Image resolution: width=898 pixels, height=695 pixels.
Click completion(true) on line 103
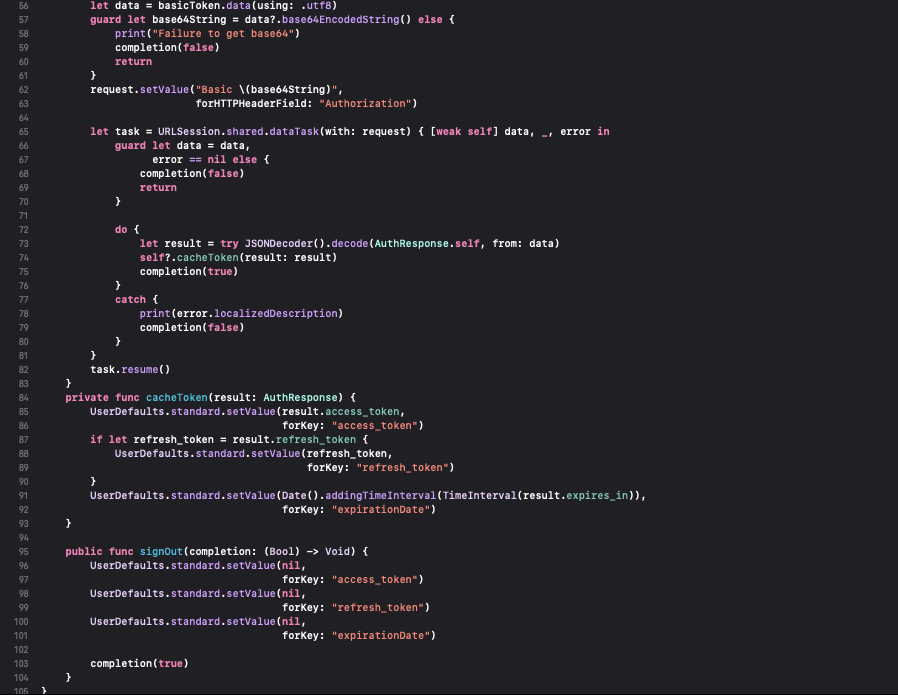(139, 664)
